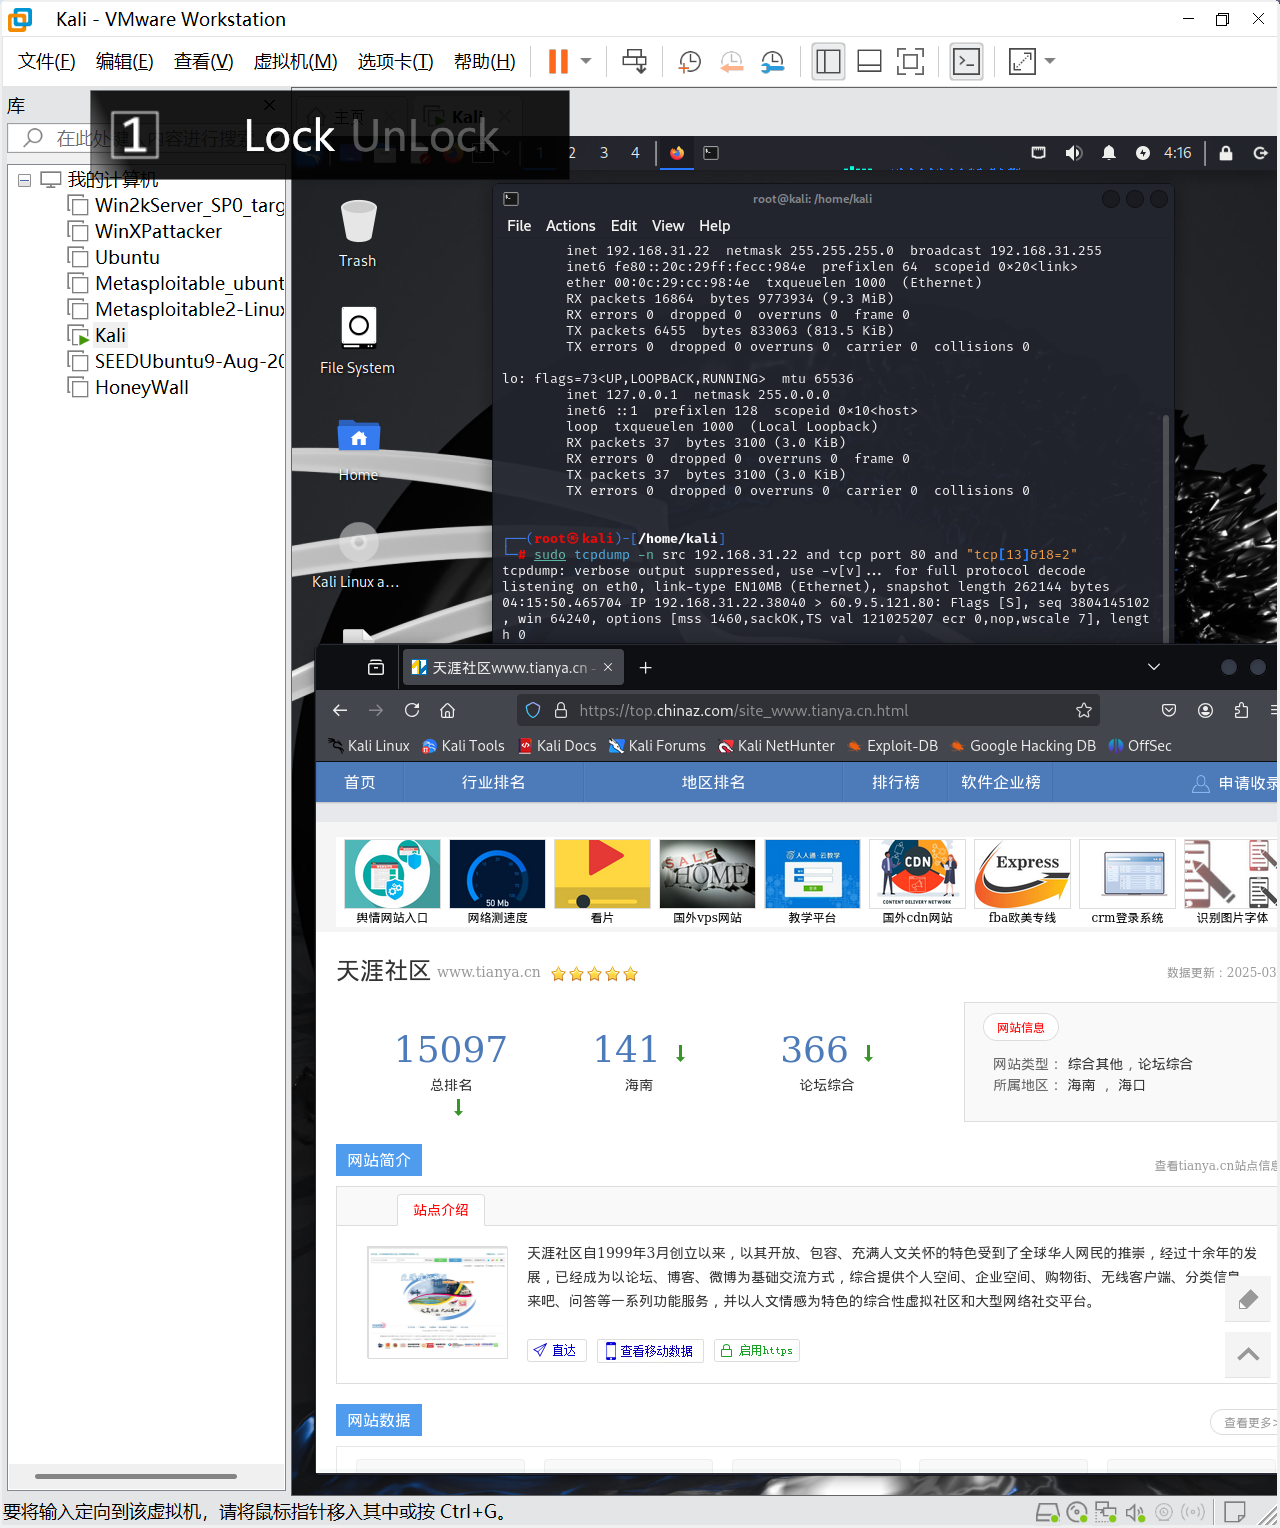Screen dimensions: 1280x1528
Task: Toggle the thumbnail bar view icon
Action: coord(869,61)
